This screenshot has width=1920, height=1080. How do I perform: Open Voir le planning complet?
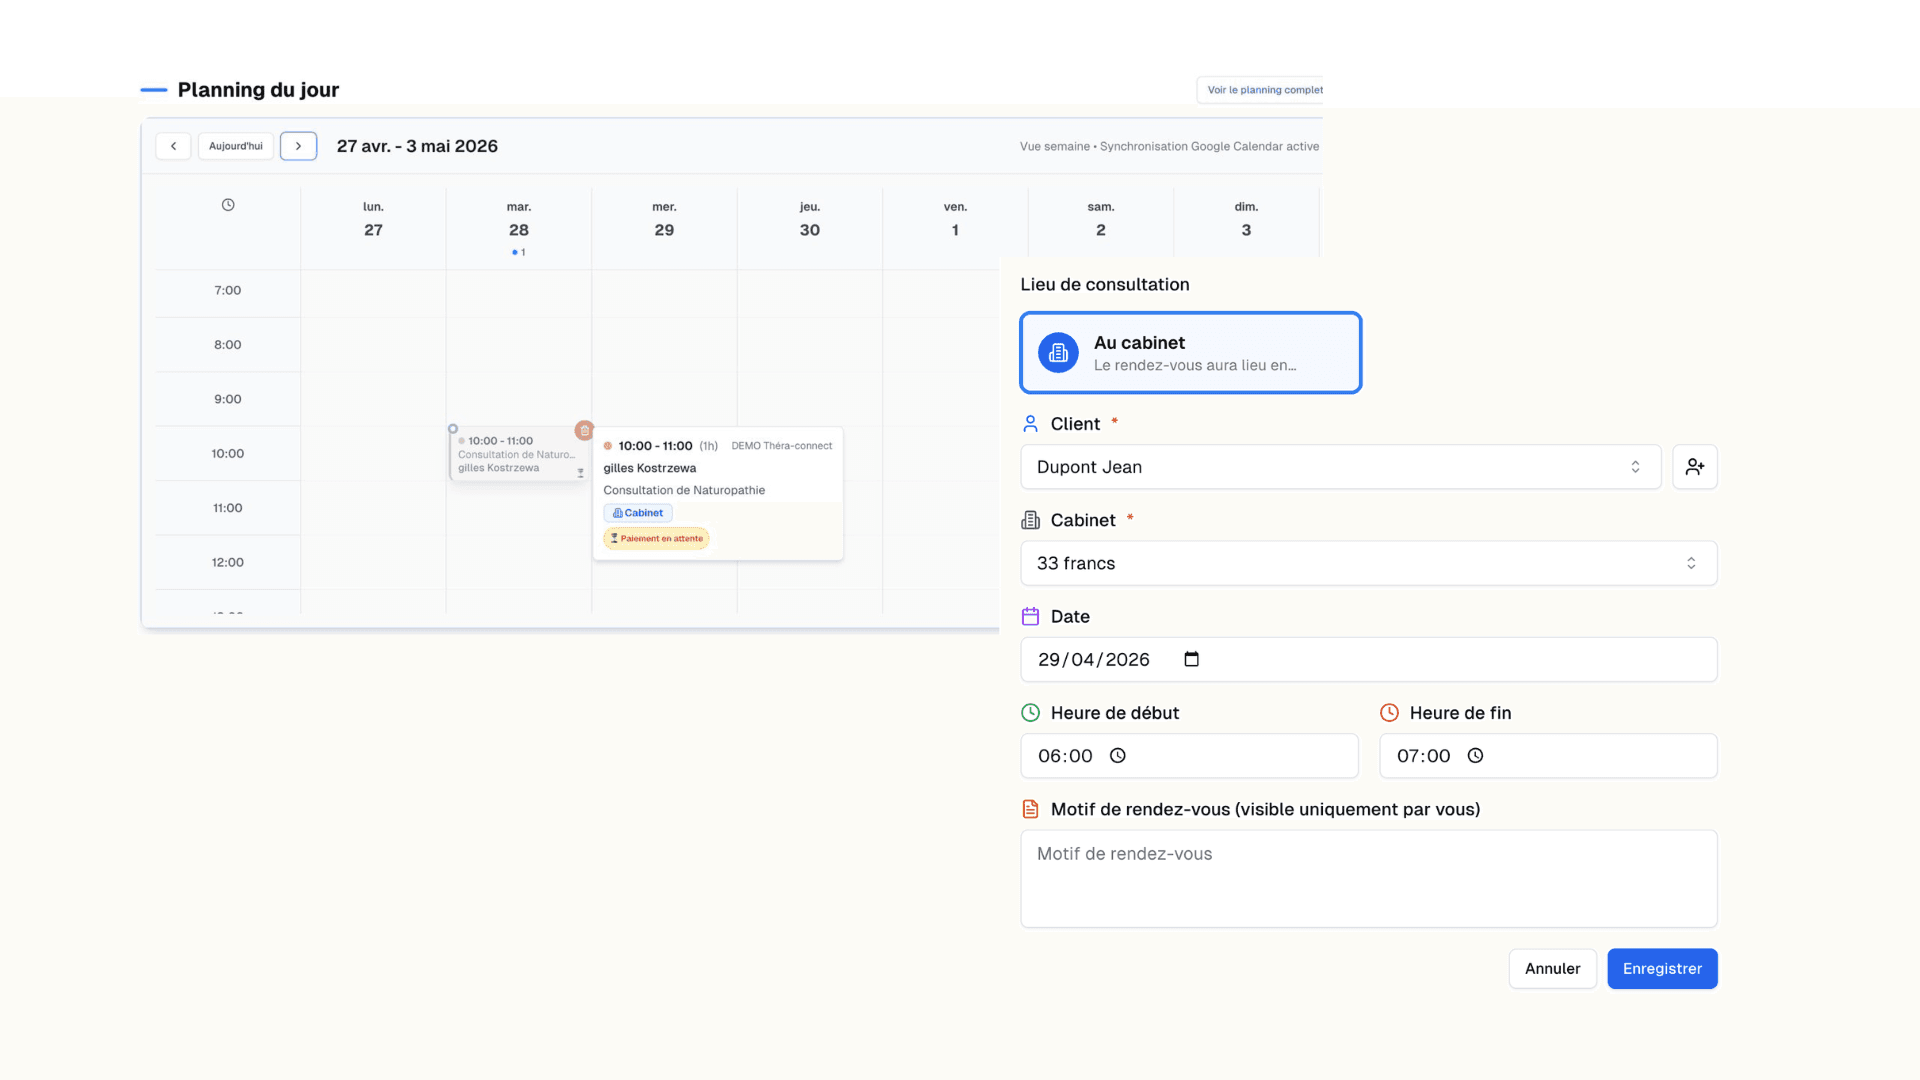click(1263, 89)
